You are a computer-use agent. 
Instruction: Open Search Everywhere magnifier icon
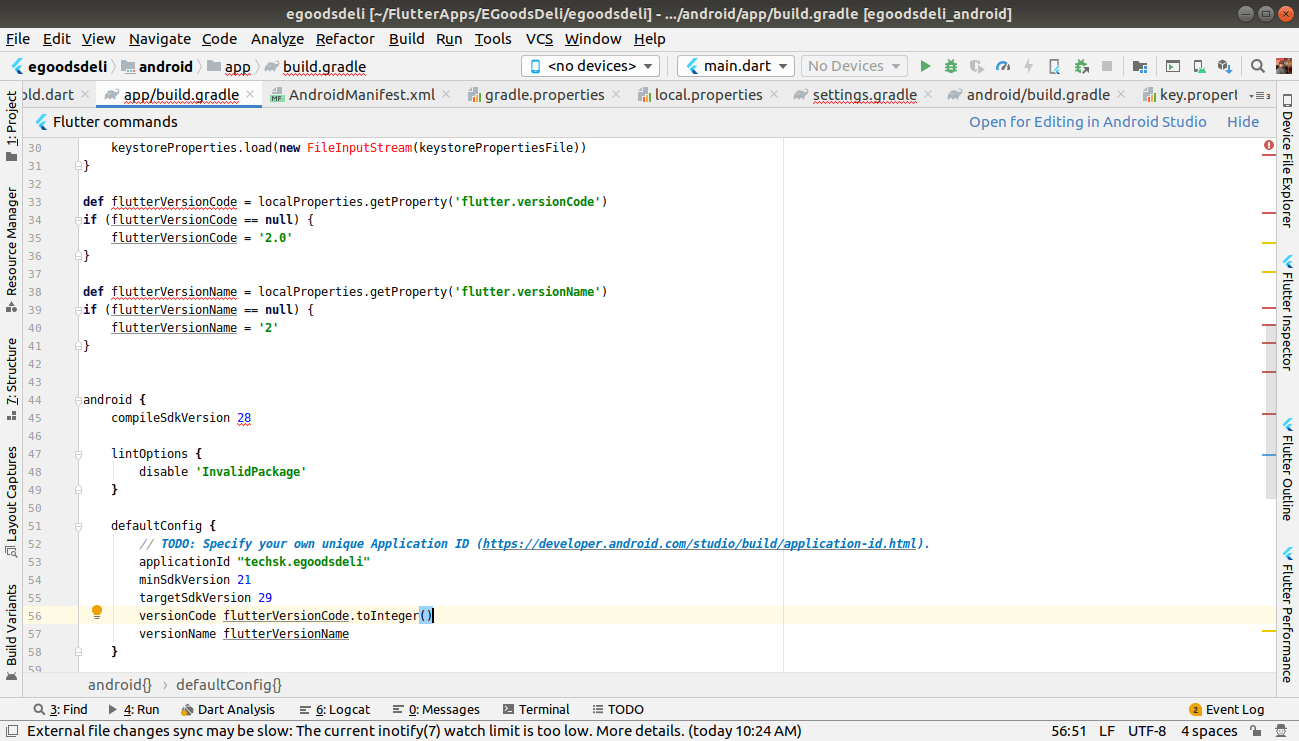(x=1258, y=66)
